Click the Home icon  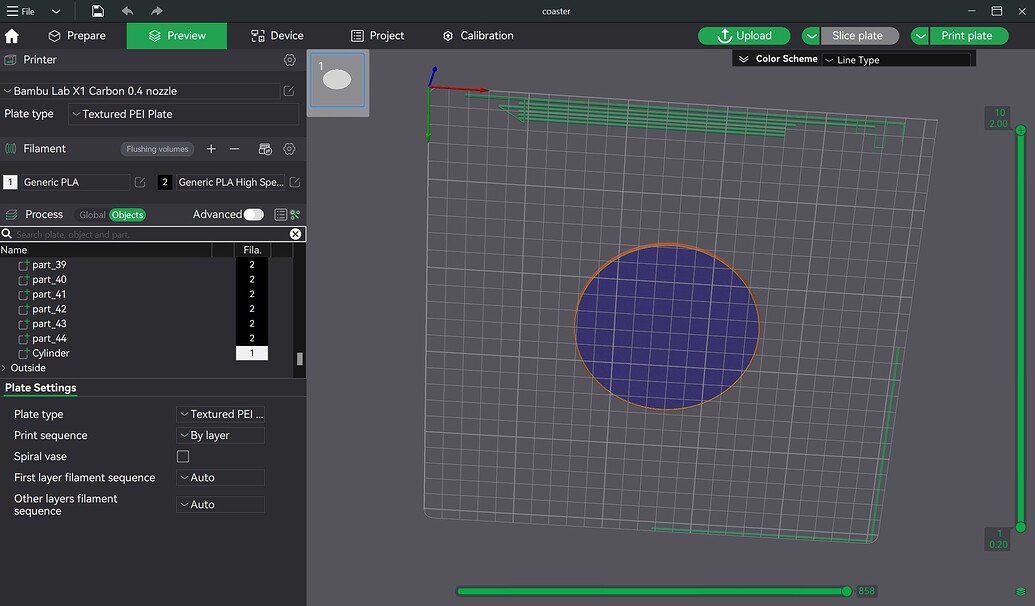(12, 36)
